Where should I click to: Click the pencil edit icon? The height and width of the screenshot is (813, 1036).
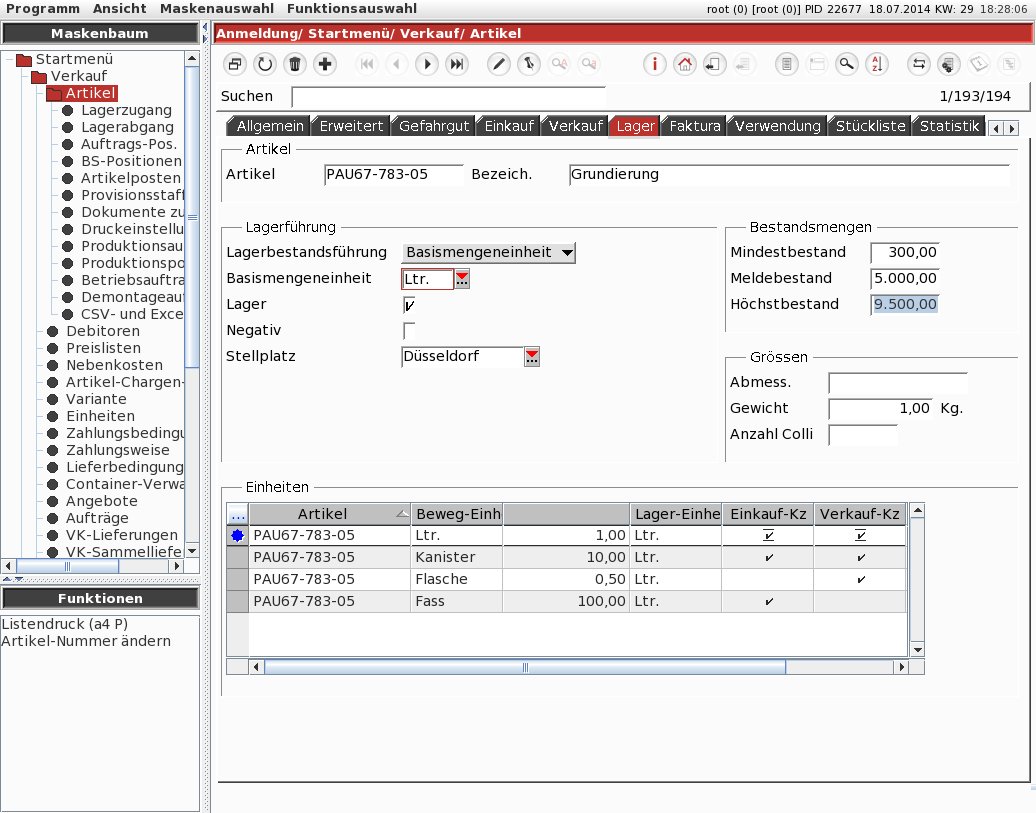499,64
